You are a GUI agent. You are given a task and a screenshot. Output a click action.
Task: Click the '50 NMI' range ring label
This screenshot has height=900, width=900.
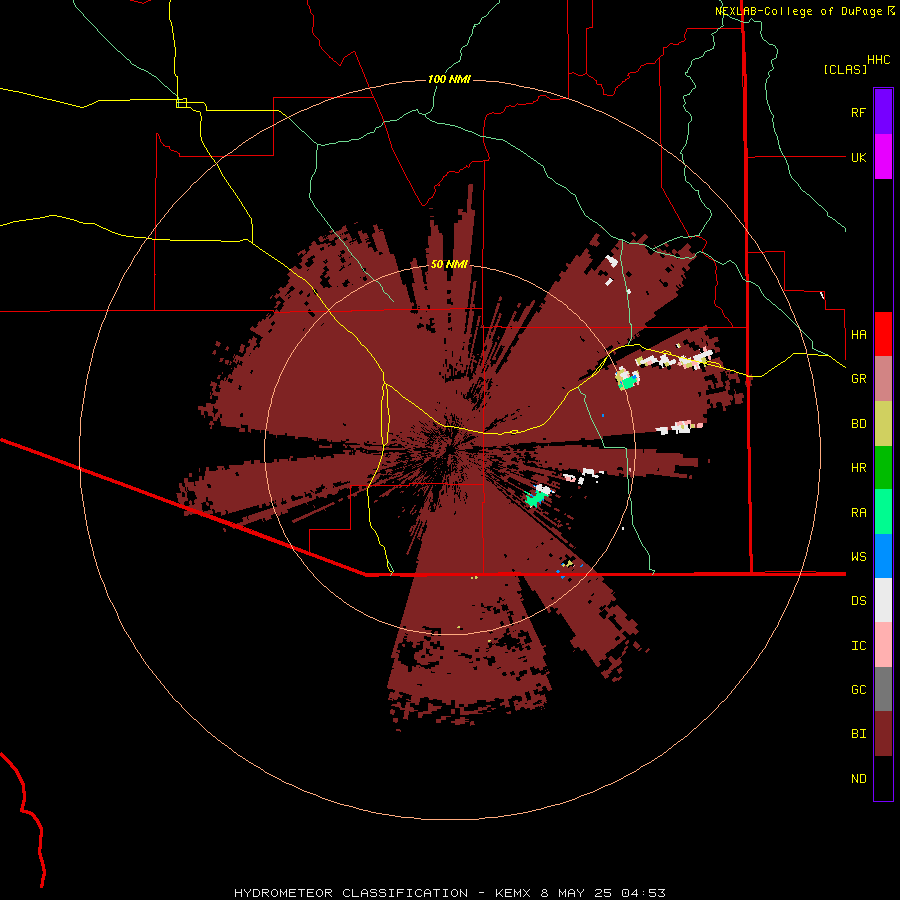(449, 264)
